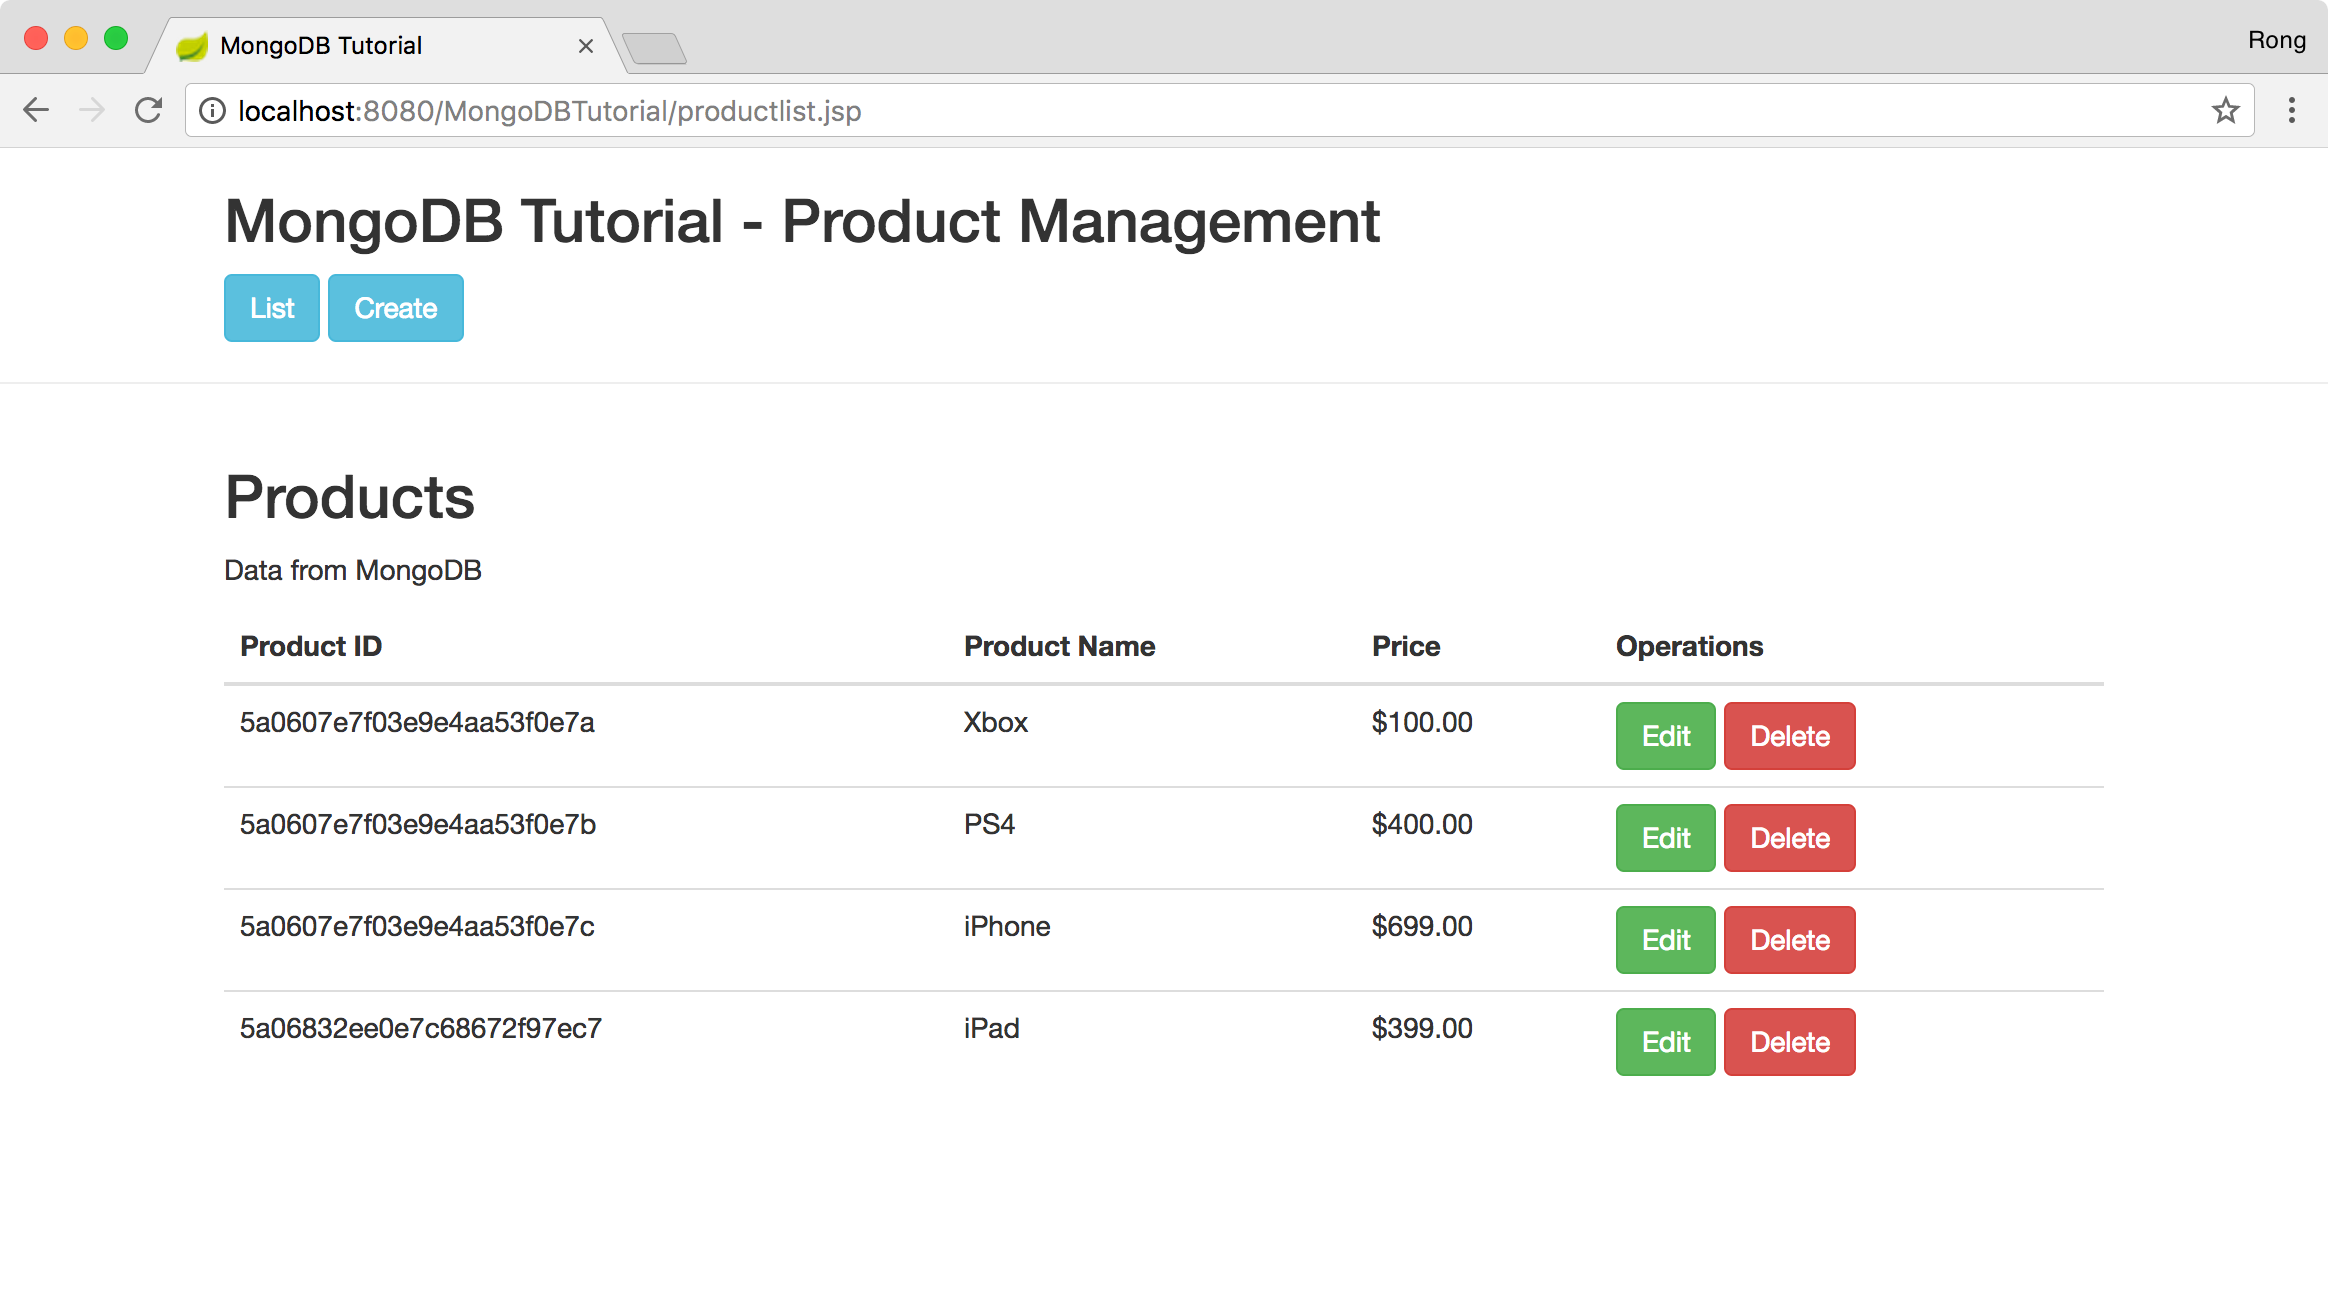Edit the iPhone product

pyautogui.click(x=1666, y=940)
